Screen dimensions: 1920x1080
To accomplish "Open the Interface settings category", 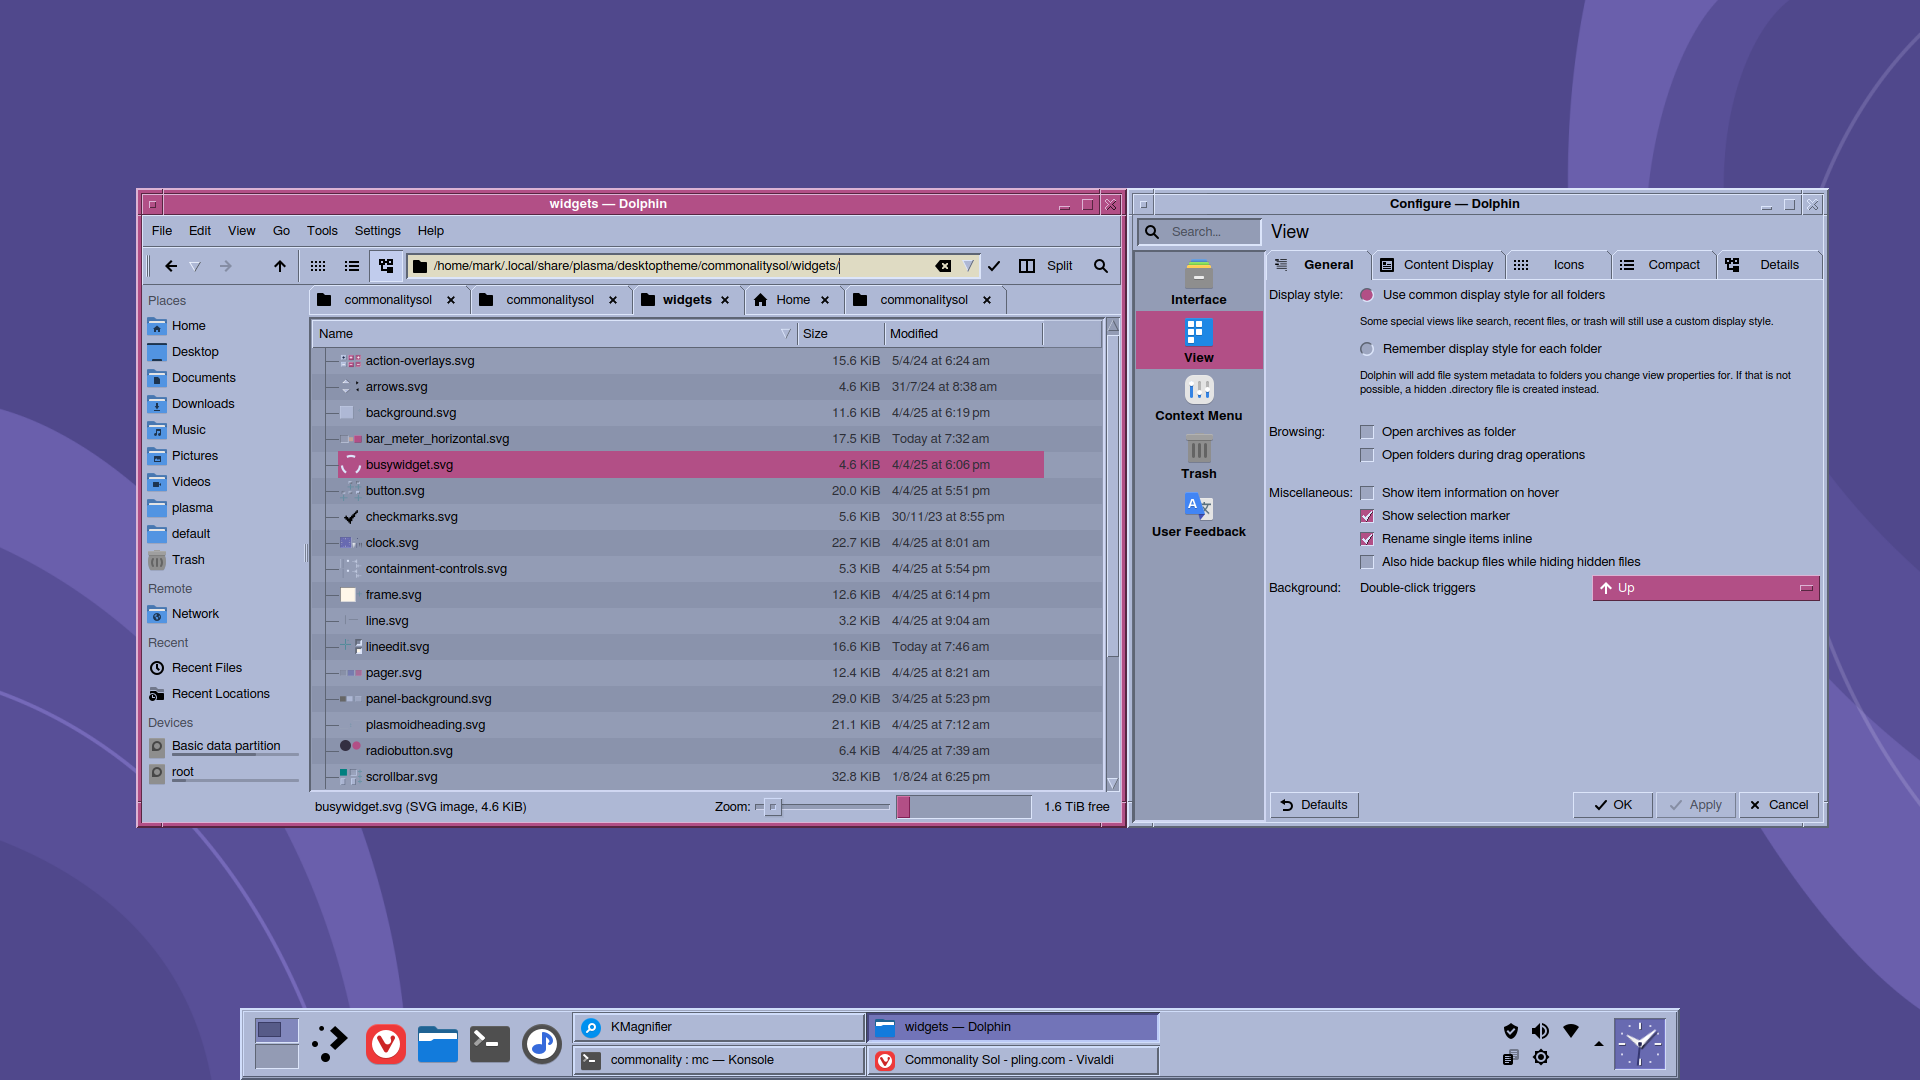I will [x=1199, y=283].
